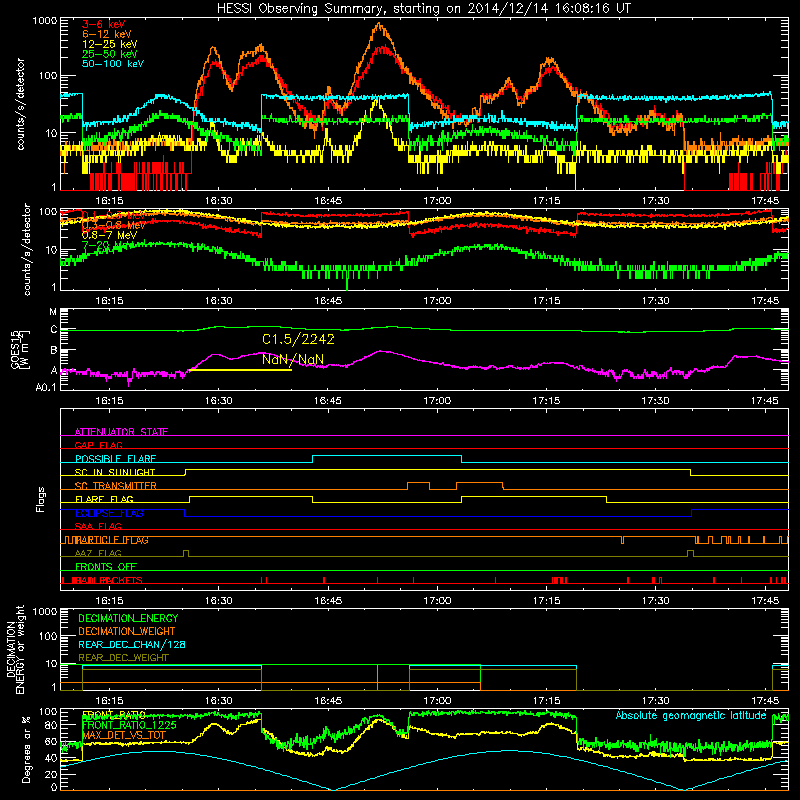Click the DECIMATION ENERGY or weight axis title

pos(15,649)
